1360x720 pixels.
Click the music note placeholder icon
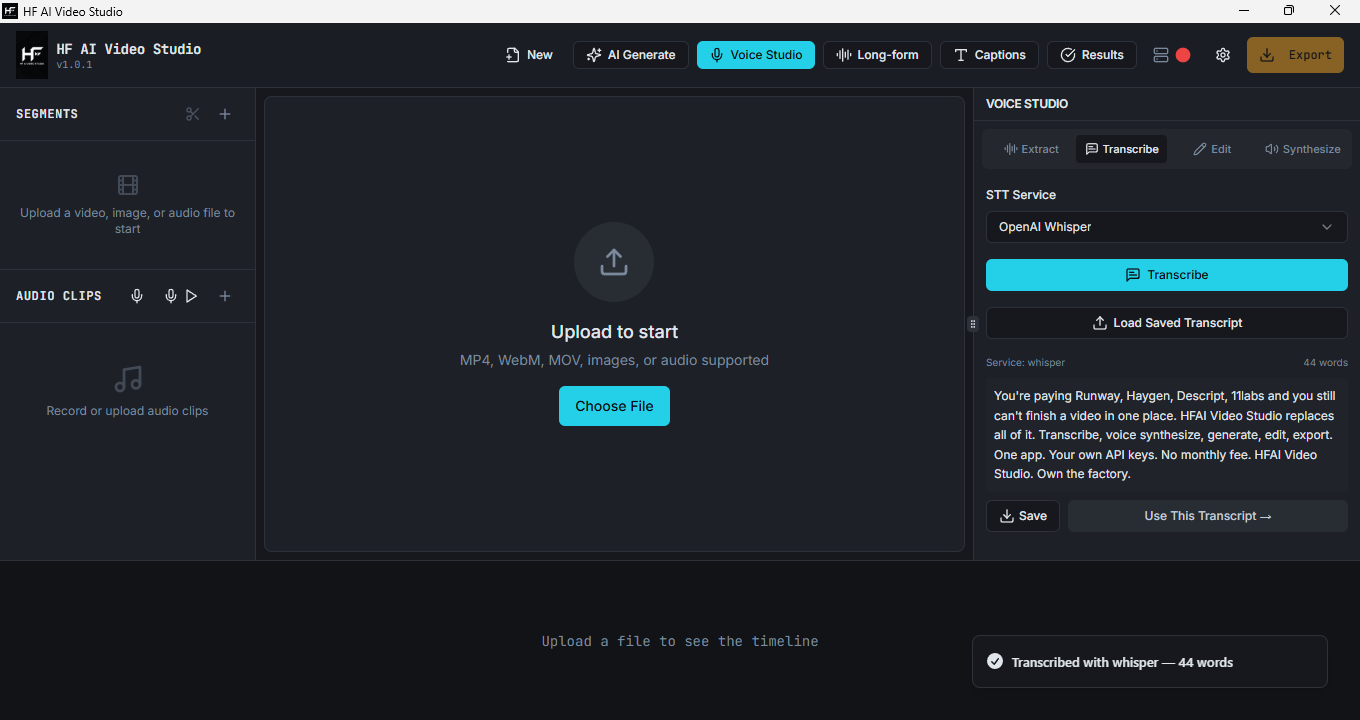pyautogui.click(x=128, y=379)
